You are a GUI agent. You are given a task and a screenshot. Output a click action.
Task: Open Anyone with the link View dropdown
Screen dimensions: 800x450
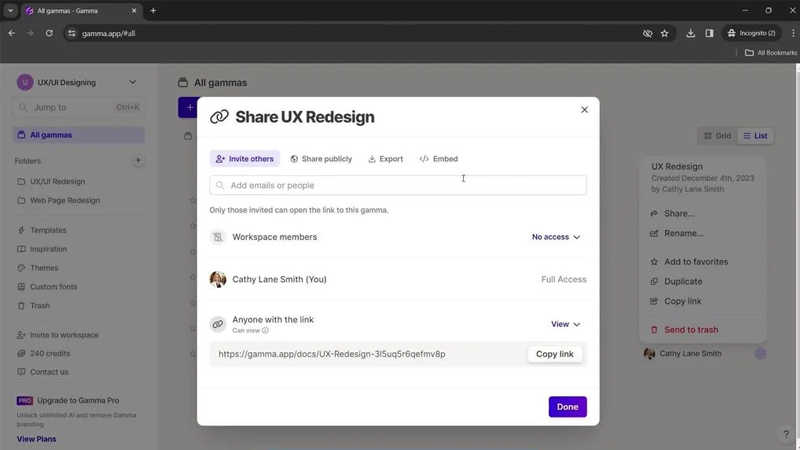565,324
